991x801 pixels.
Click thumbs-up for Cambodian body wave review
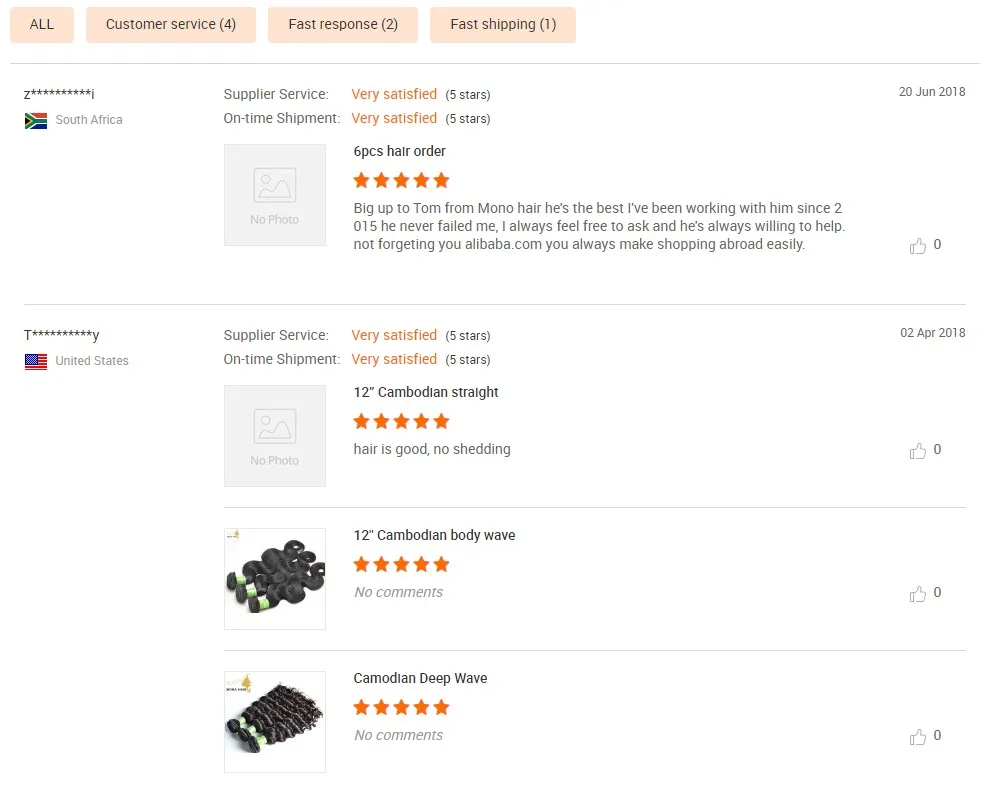coord(918,594)
